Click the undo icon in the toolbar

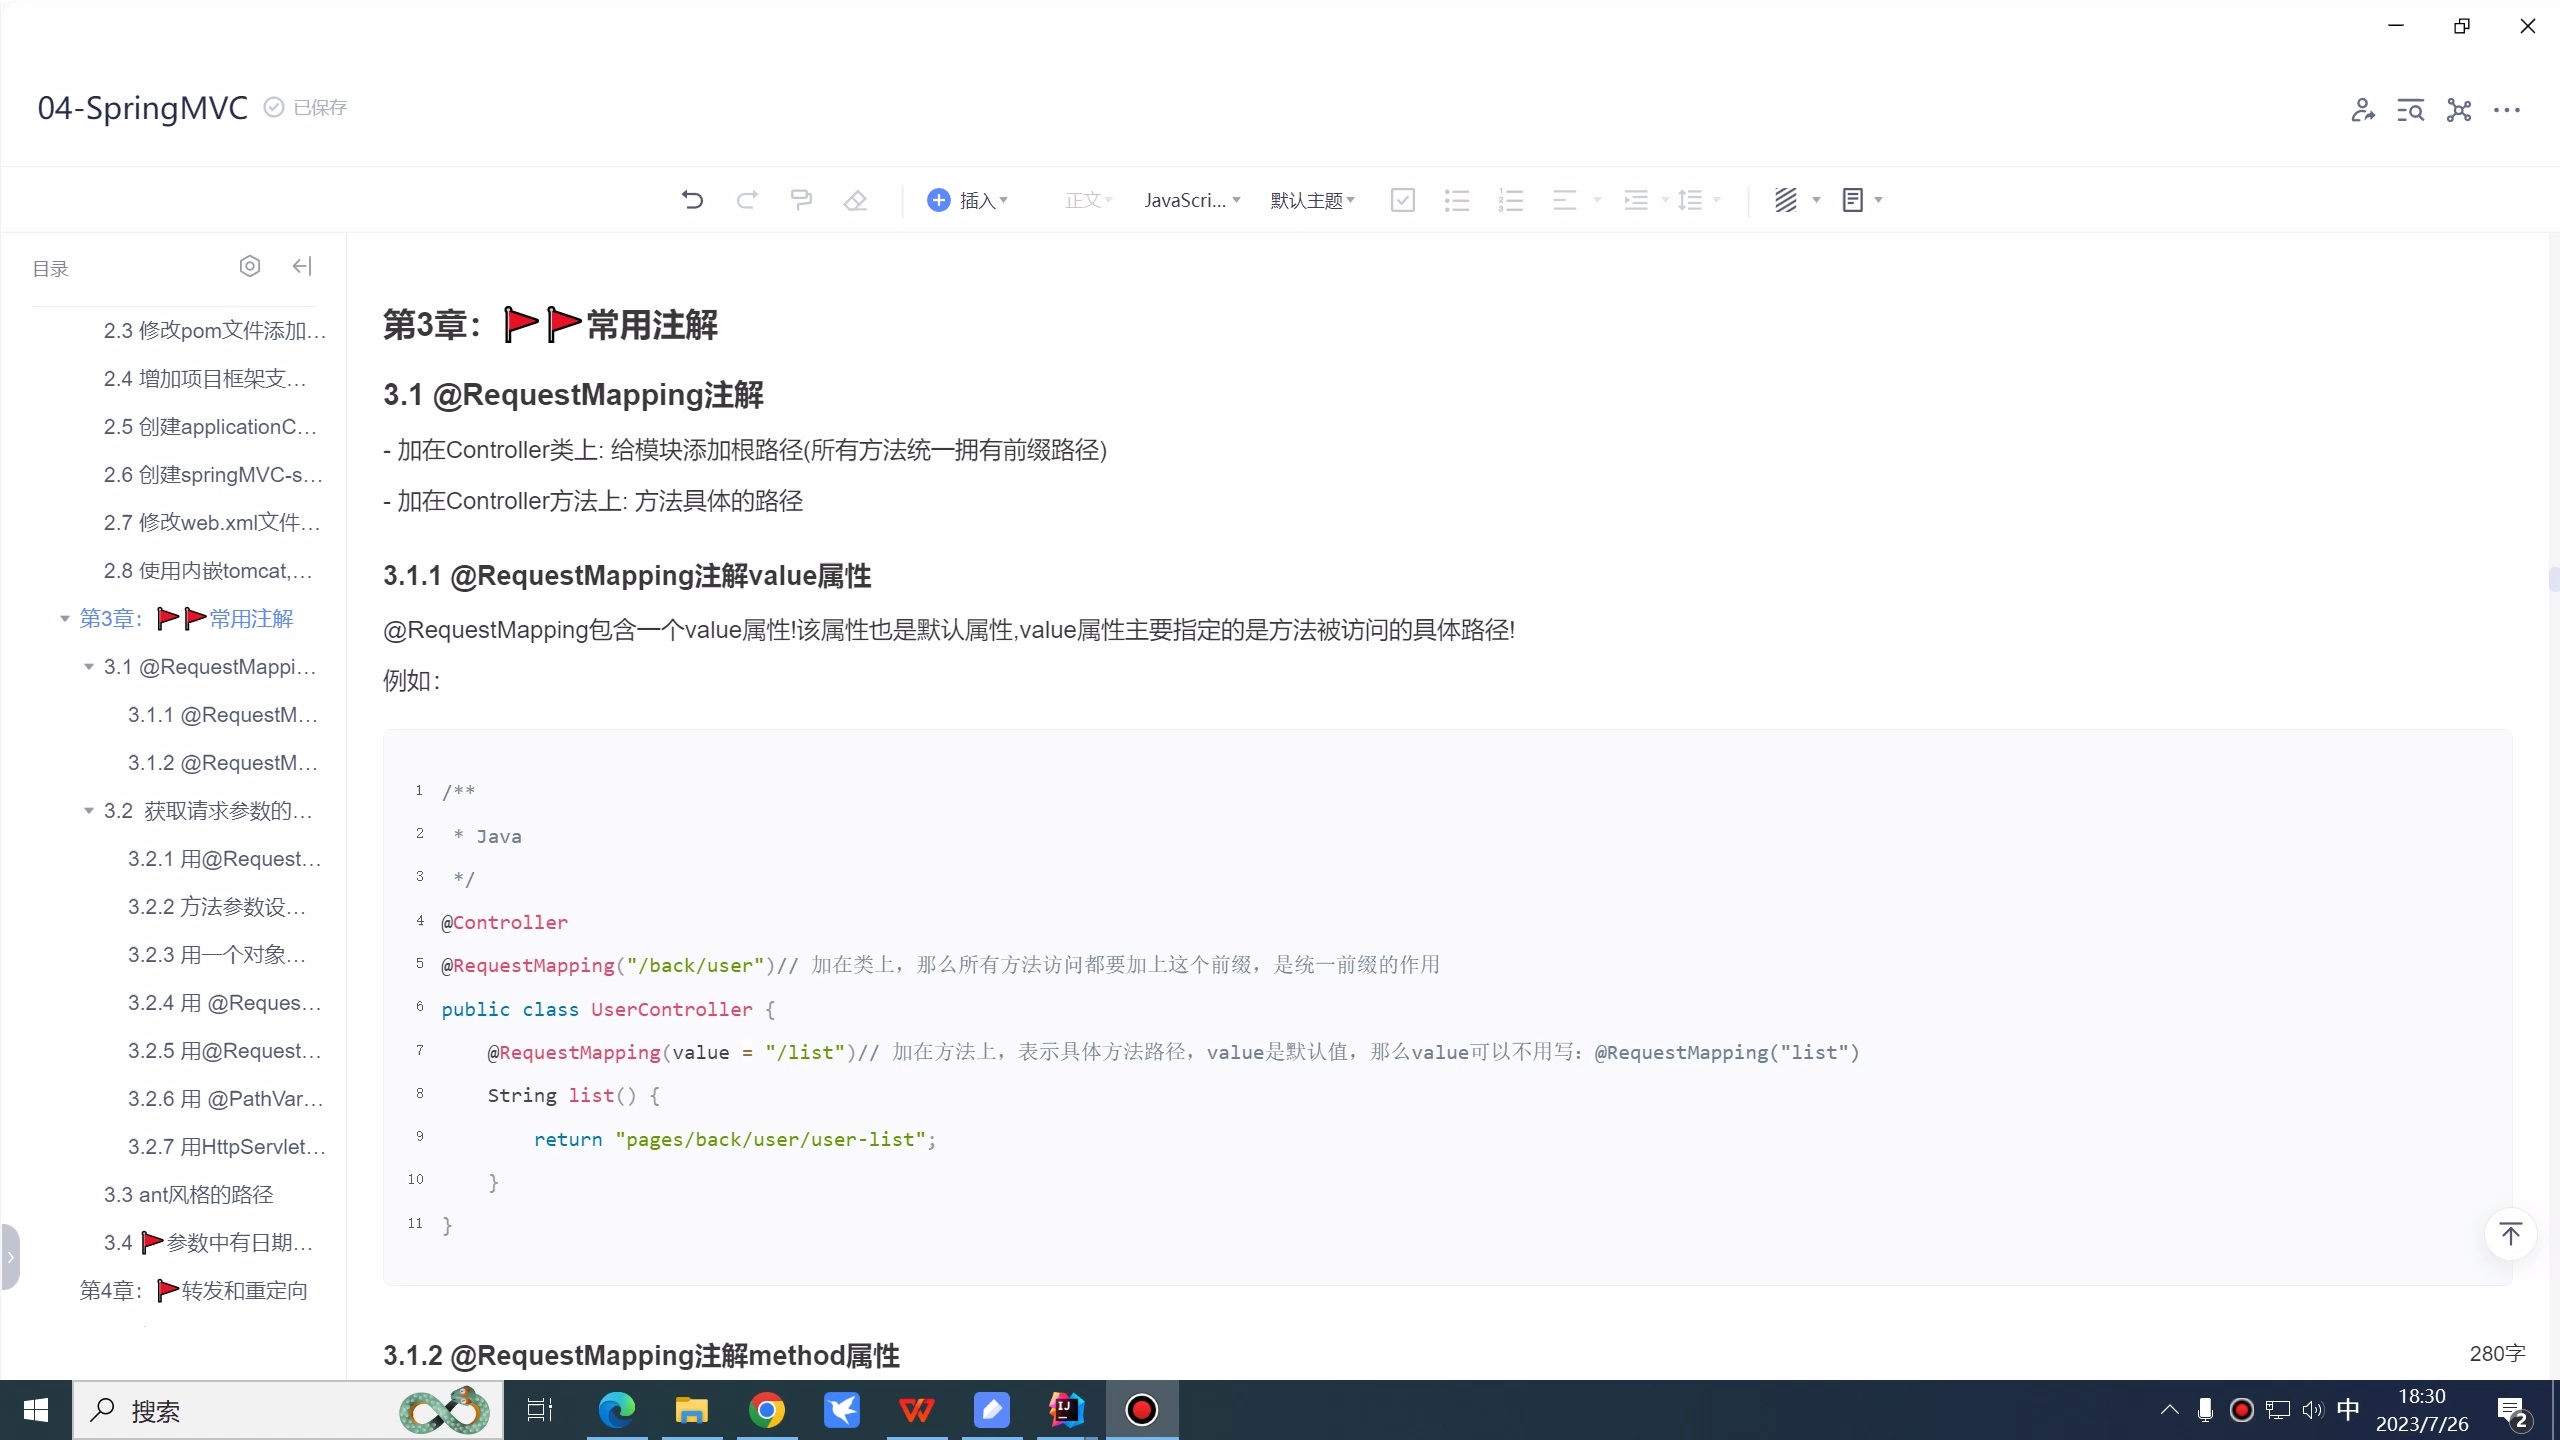(693, 199)
